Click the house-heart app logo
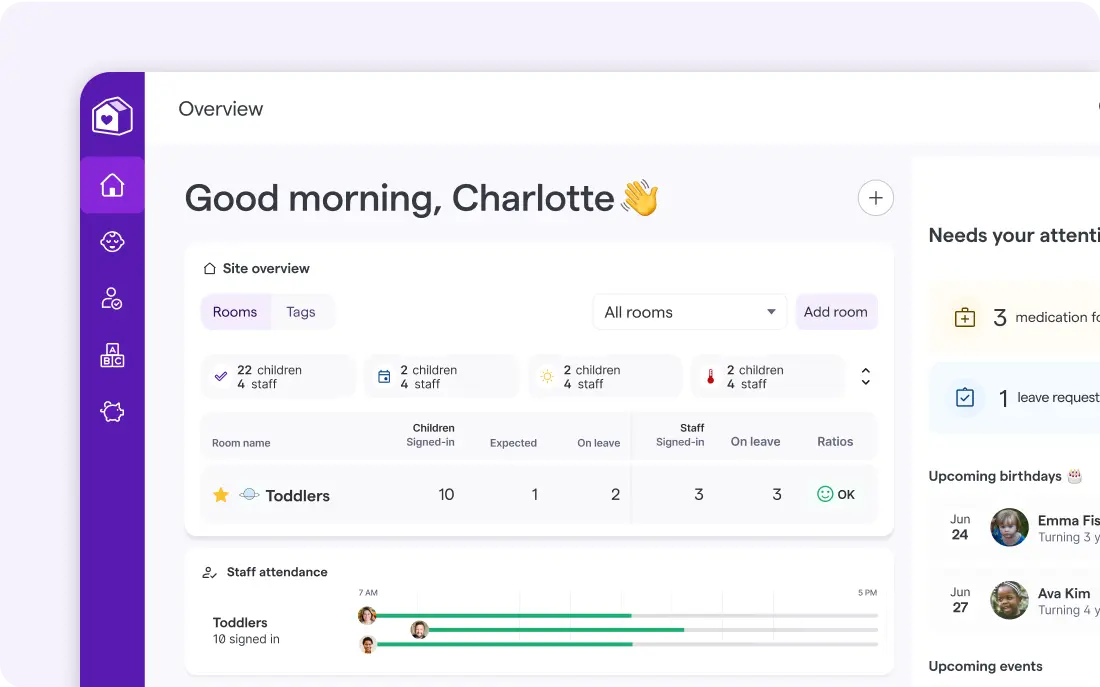This screenshot has height=687, width=1100. pos(112,116)
